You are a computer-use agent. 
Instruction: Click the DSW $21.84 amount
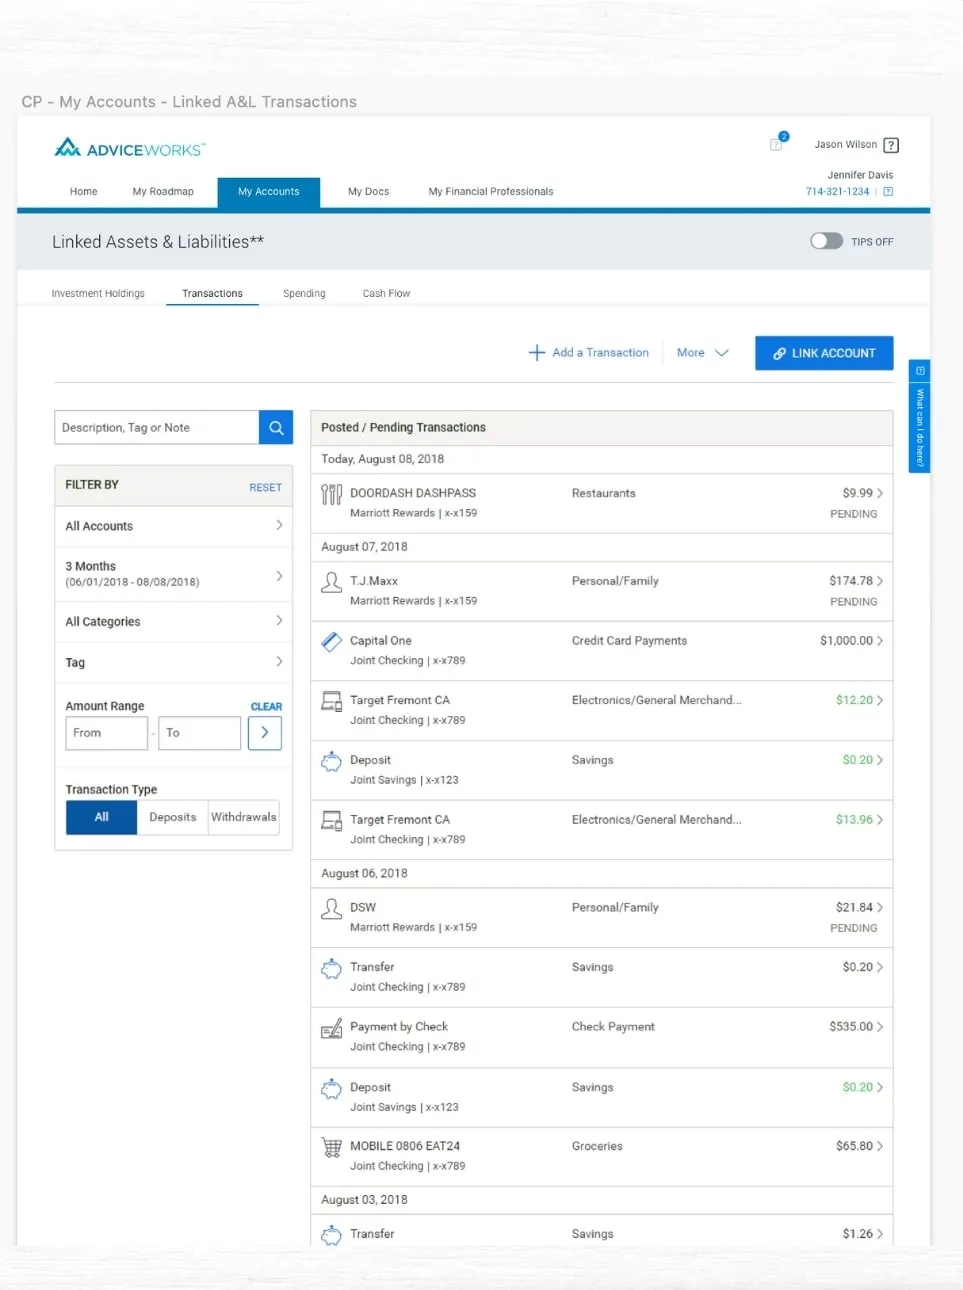[854, 907]
